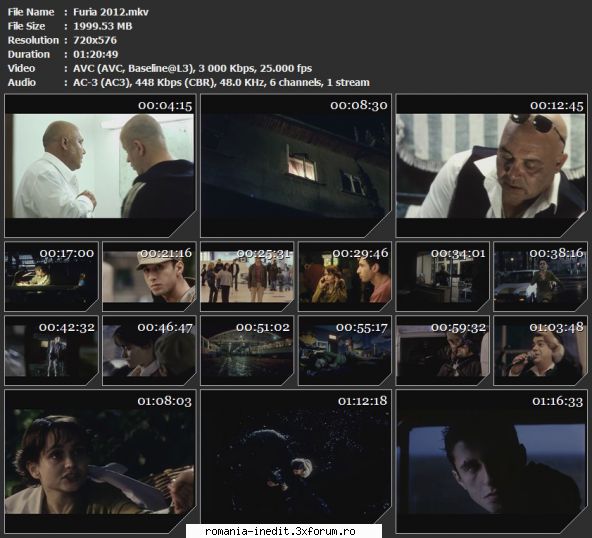Click the file size '1999.53 MB'
The image size is (592, 538).
pyautogui.click(x=103, y=26)
